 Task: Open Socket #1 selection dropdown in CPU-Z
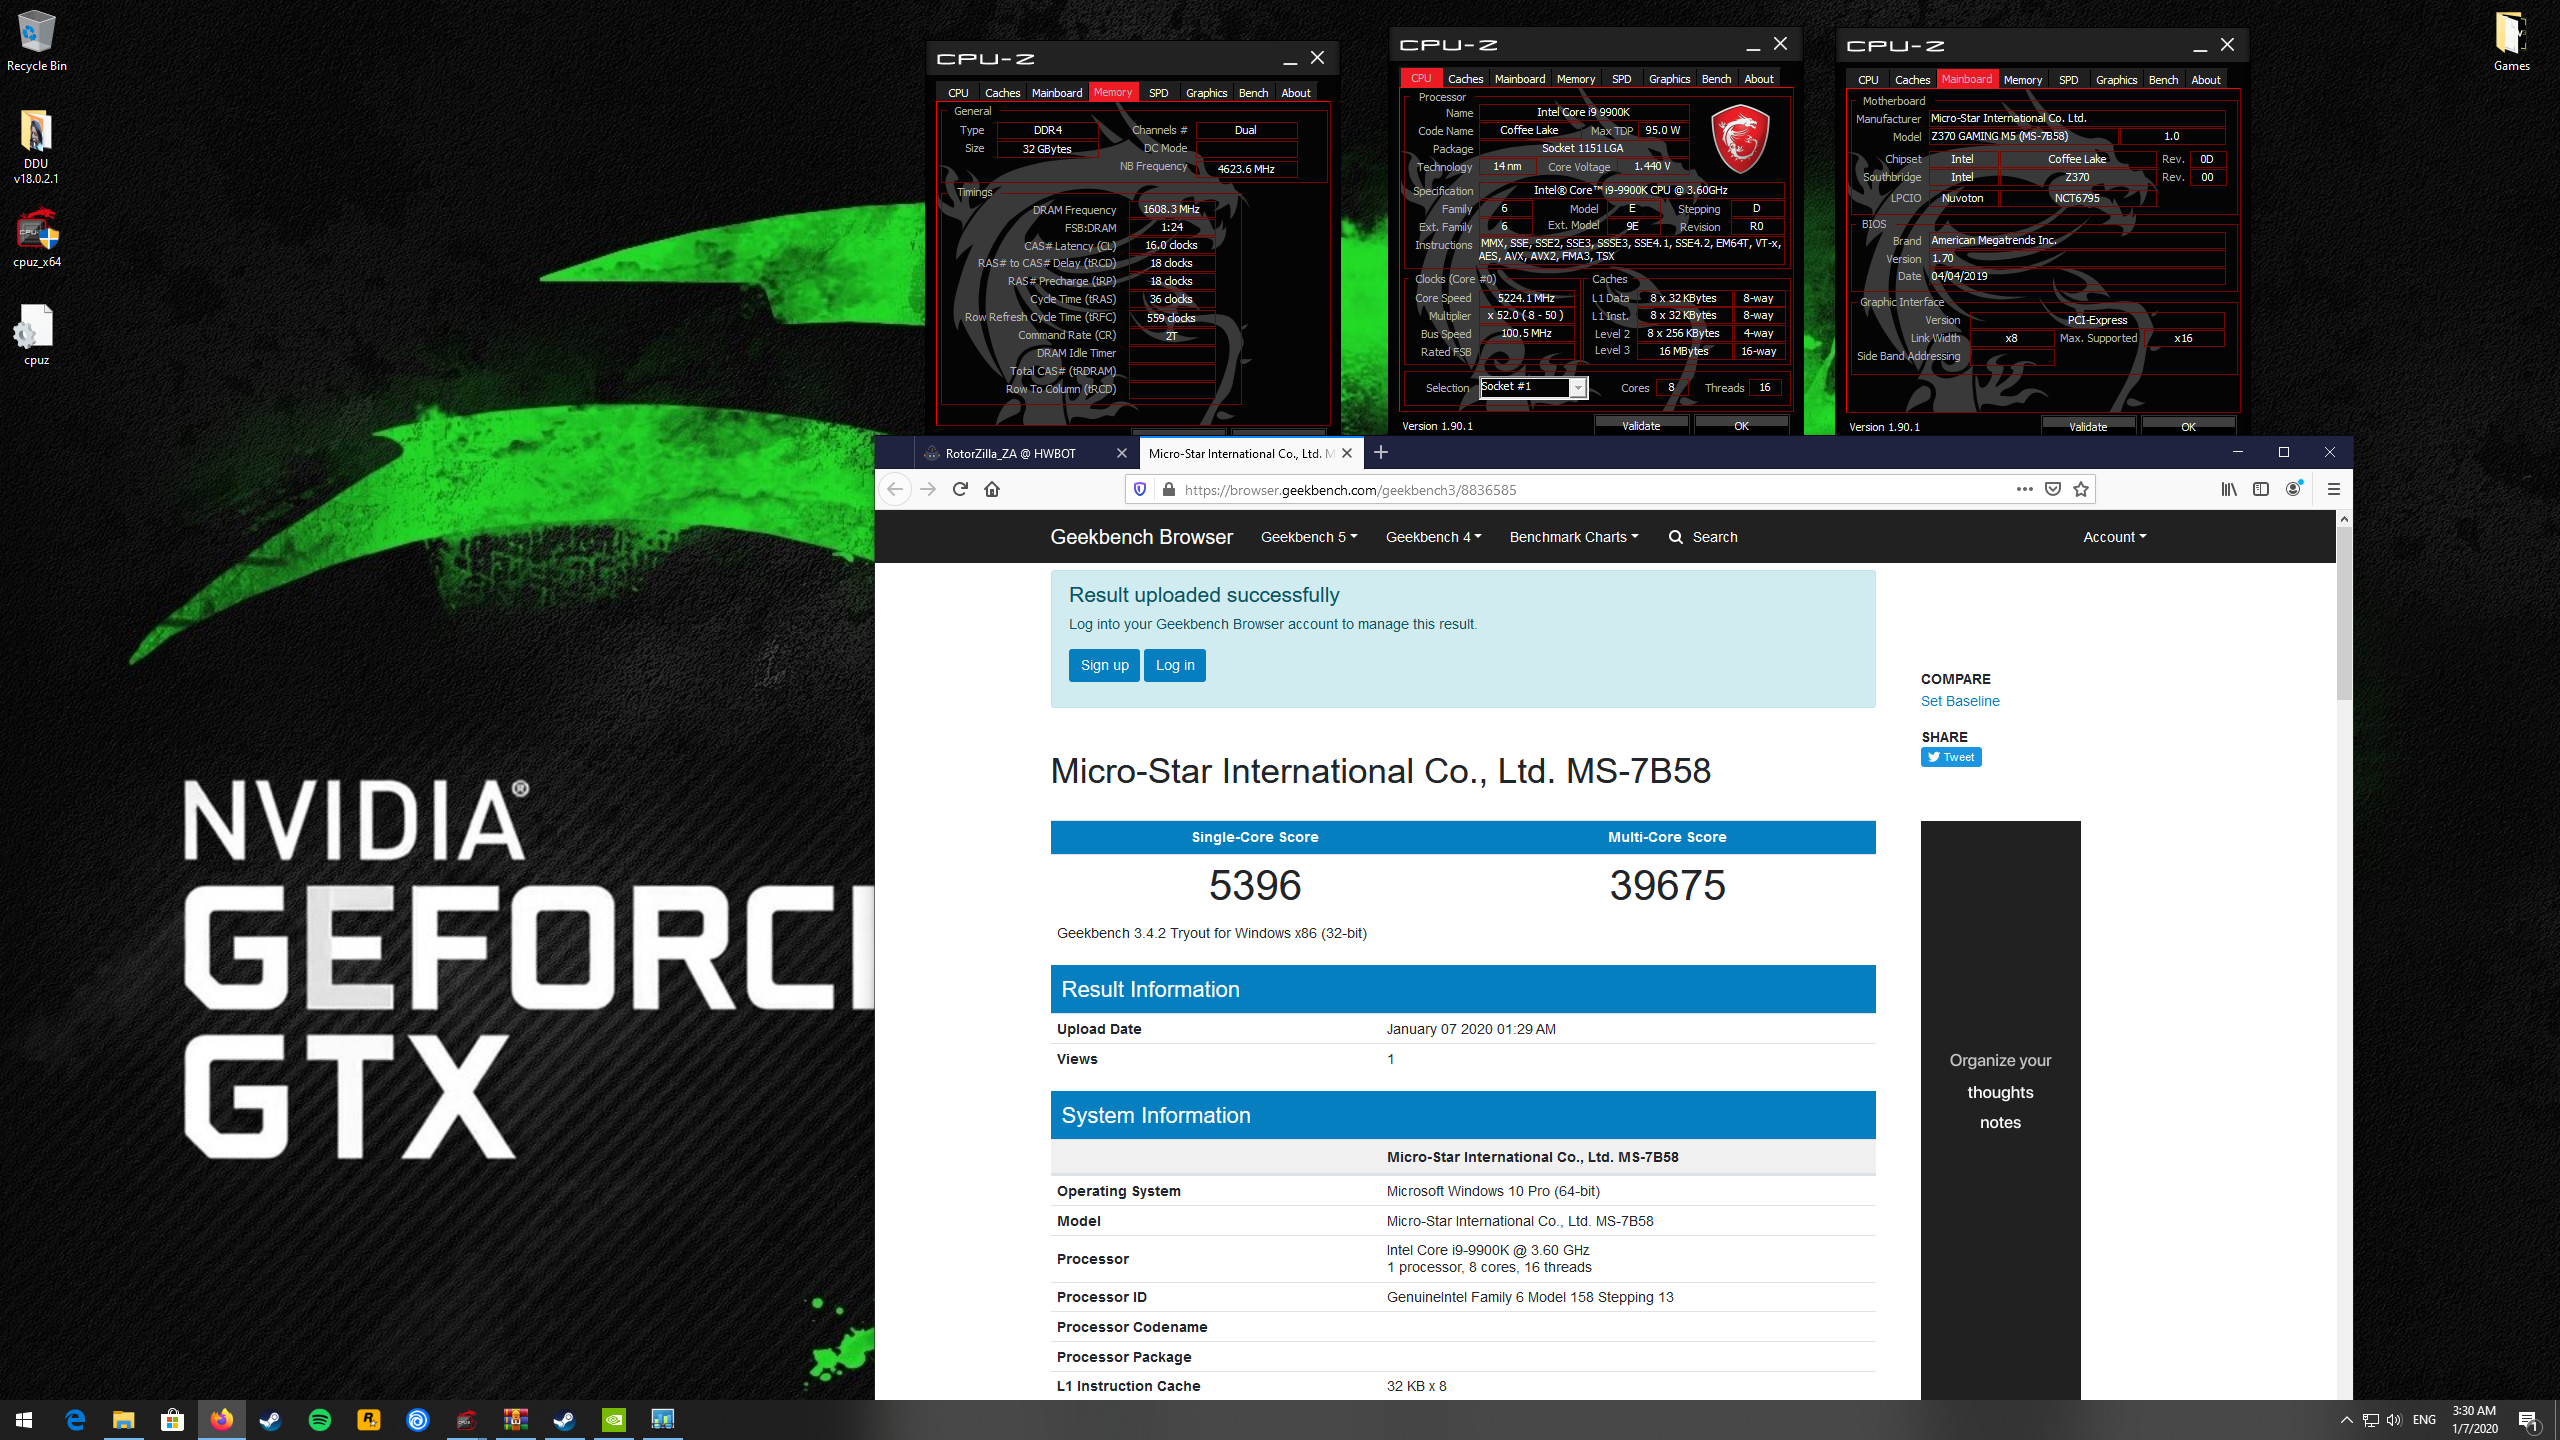[1533, 387]
